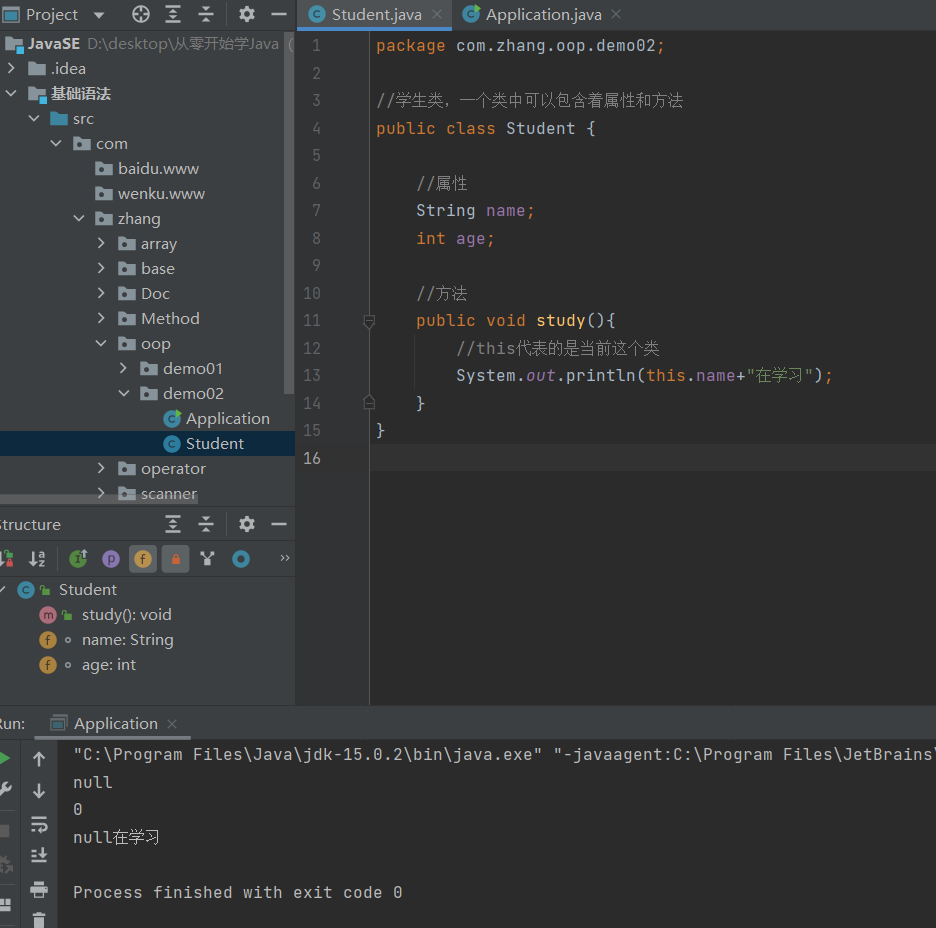Expand all in Project panel toolbar
Screen dimensions: 936x928
[x=173, y=14]
